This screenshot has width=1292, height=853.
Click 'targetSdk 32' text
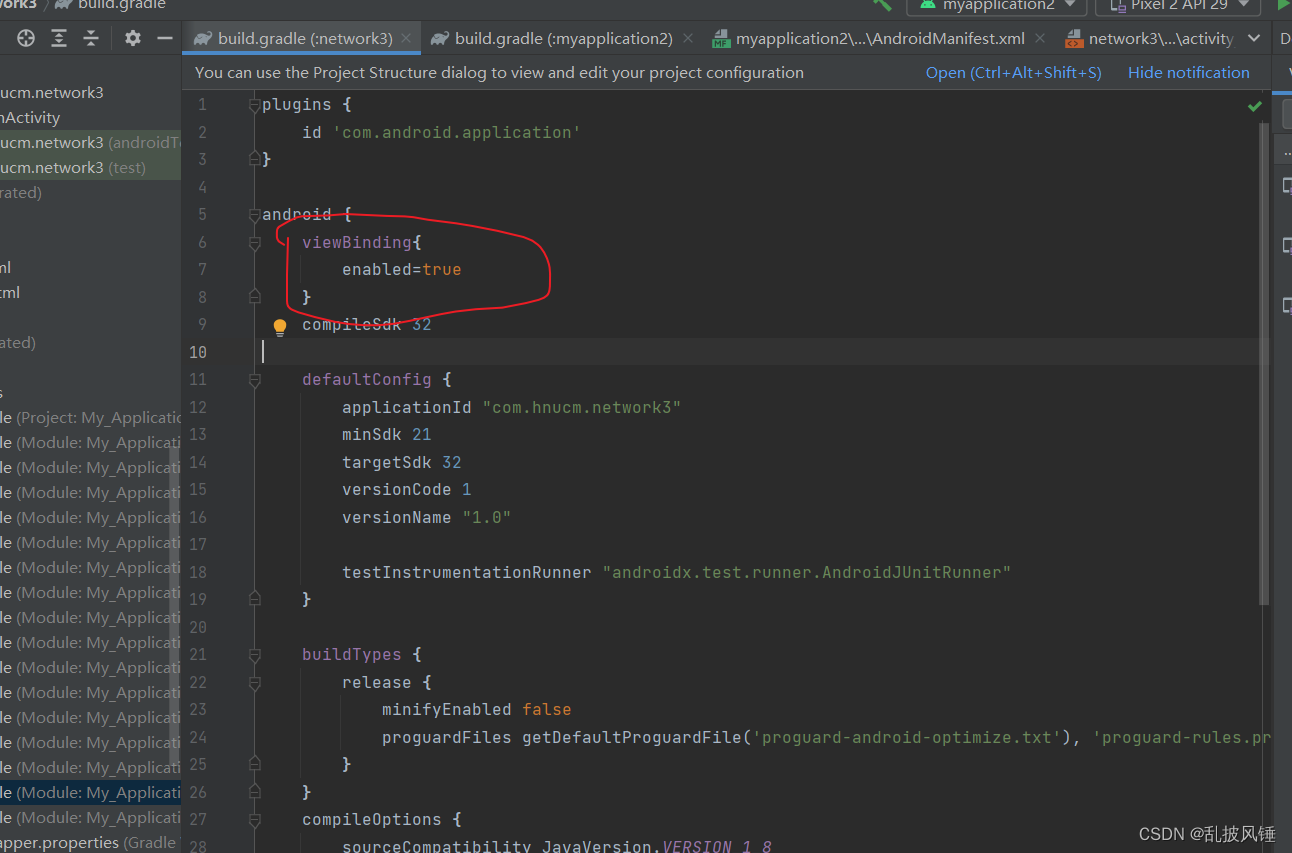(x=401, y=462)
